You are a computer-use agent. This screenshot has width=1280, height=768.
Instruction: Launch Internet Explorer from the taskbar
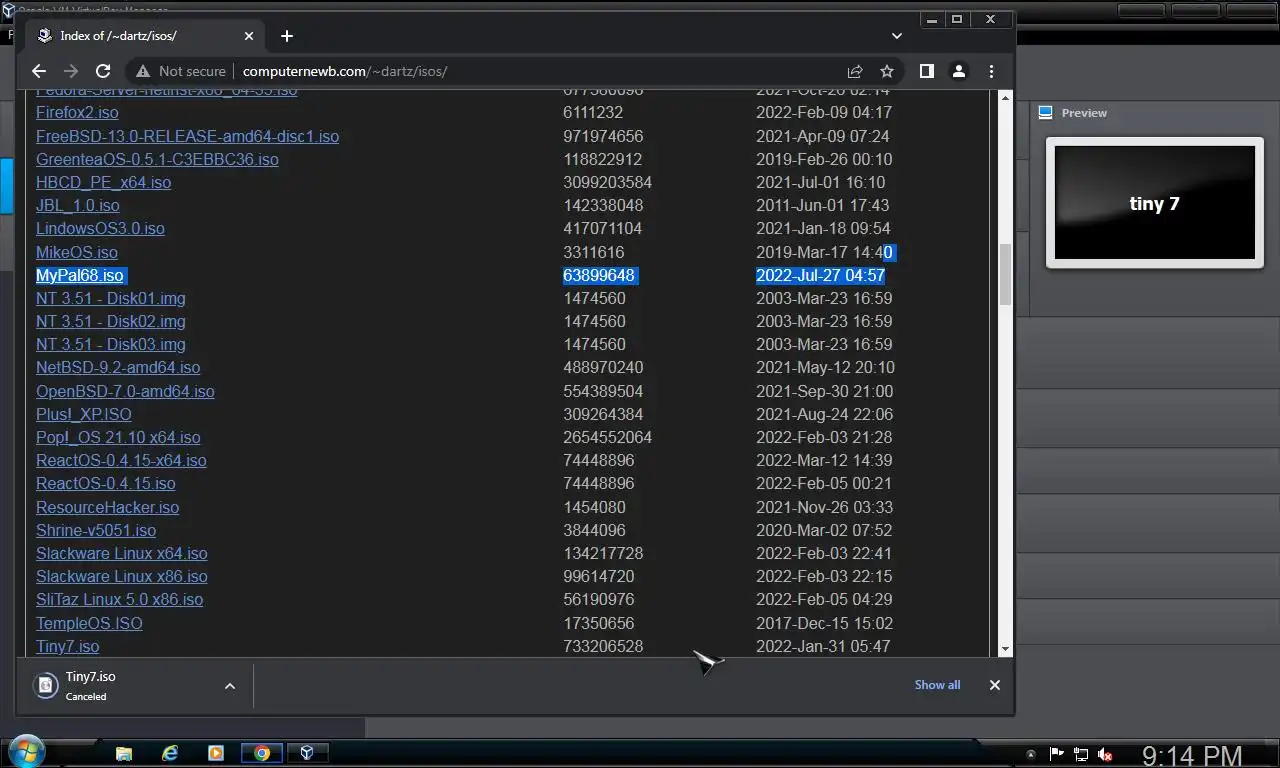(170, 753)
